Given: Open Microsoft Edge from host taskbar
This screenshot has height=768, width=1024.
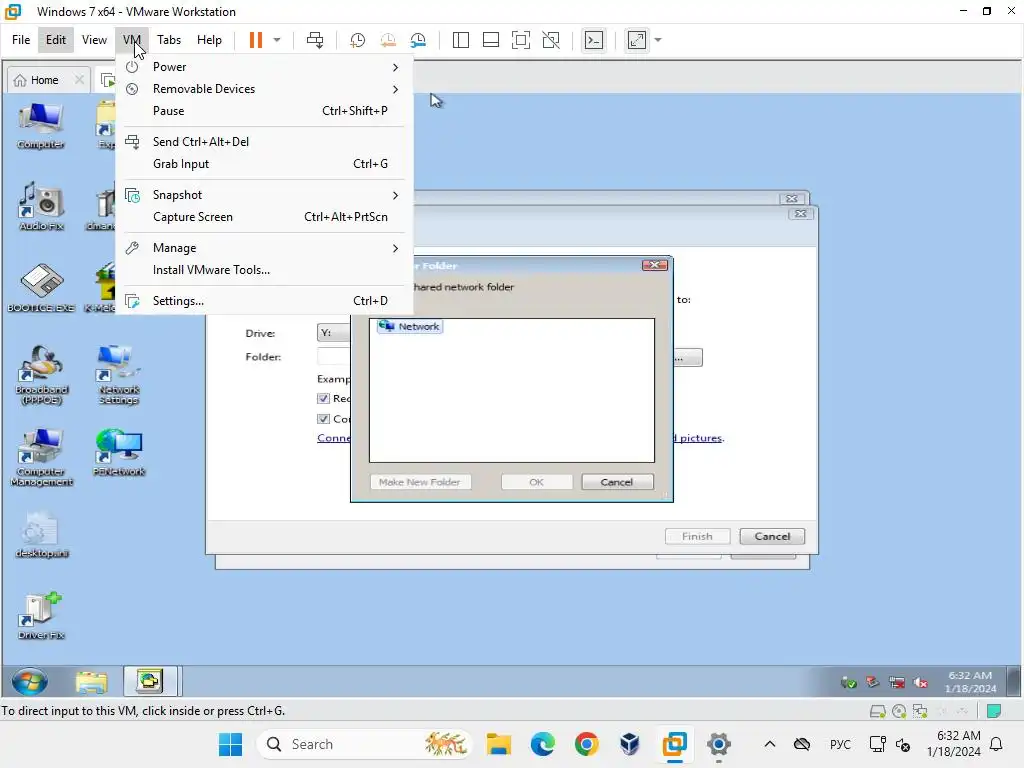Looking at the screenshot, I should (543, 744).
